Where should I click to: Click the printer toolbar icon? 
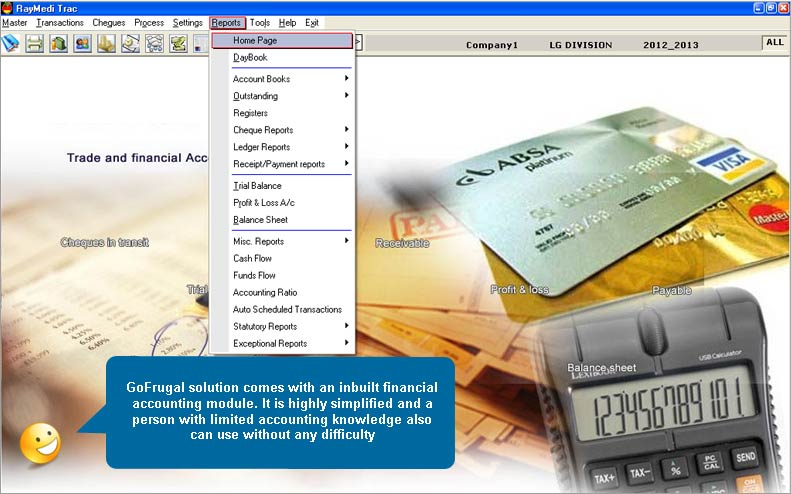(x=34, y=43)
